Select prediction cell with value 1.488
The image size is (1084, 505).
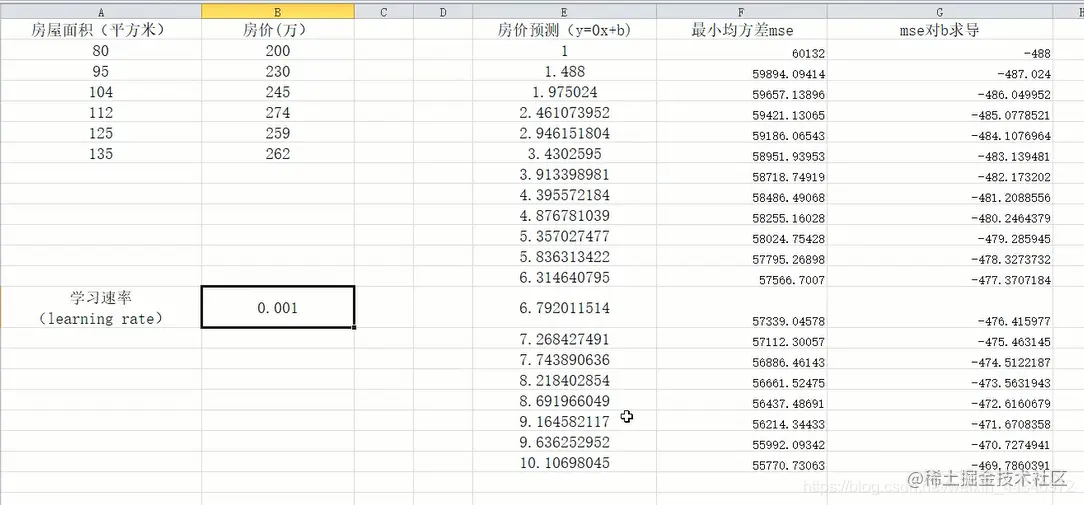(x=565, y=71)
